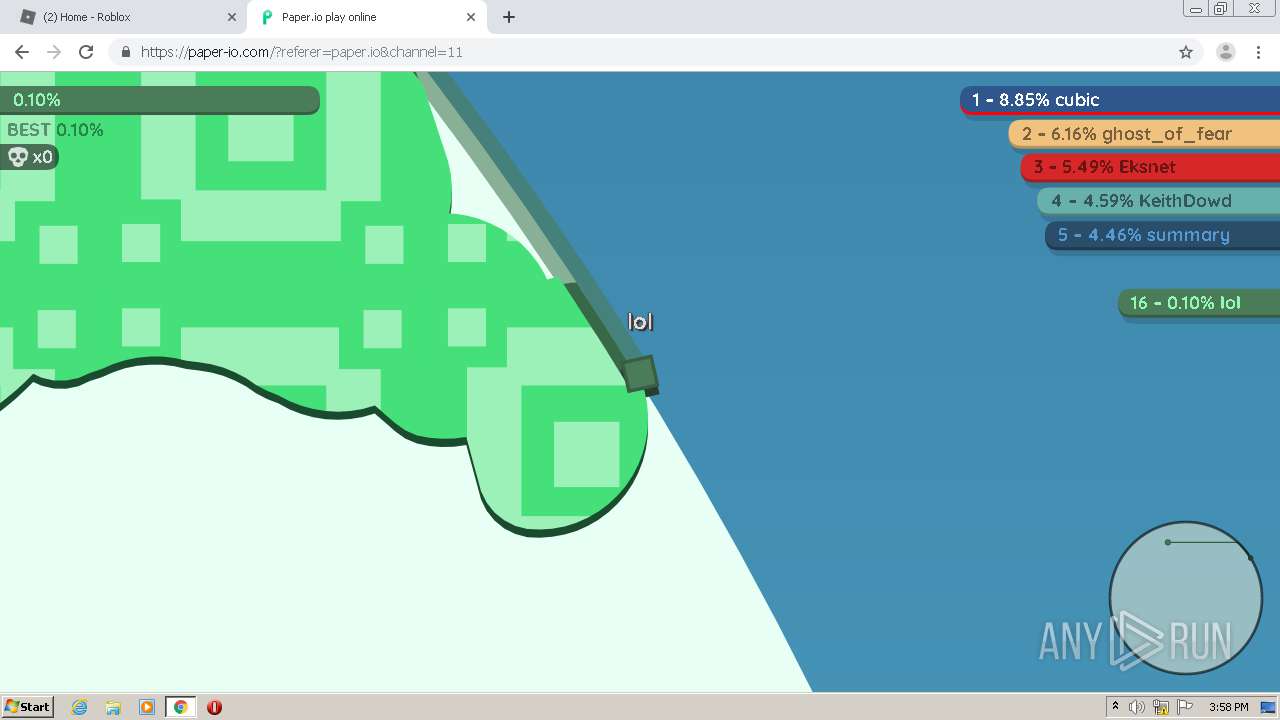1280x720 pixels.
Task: Open network status tray icon
Action: [x=1161, y=707]
